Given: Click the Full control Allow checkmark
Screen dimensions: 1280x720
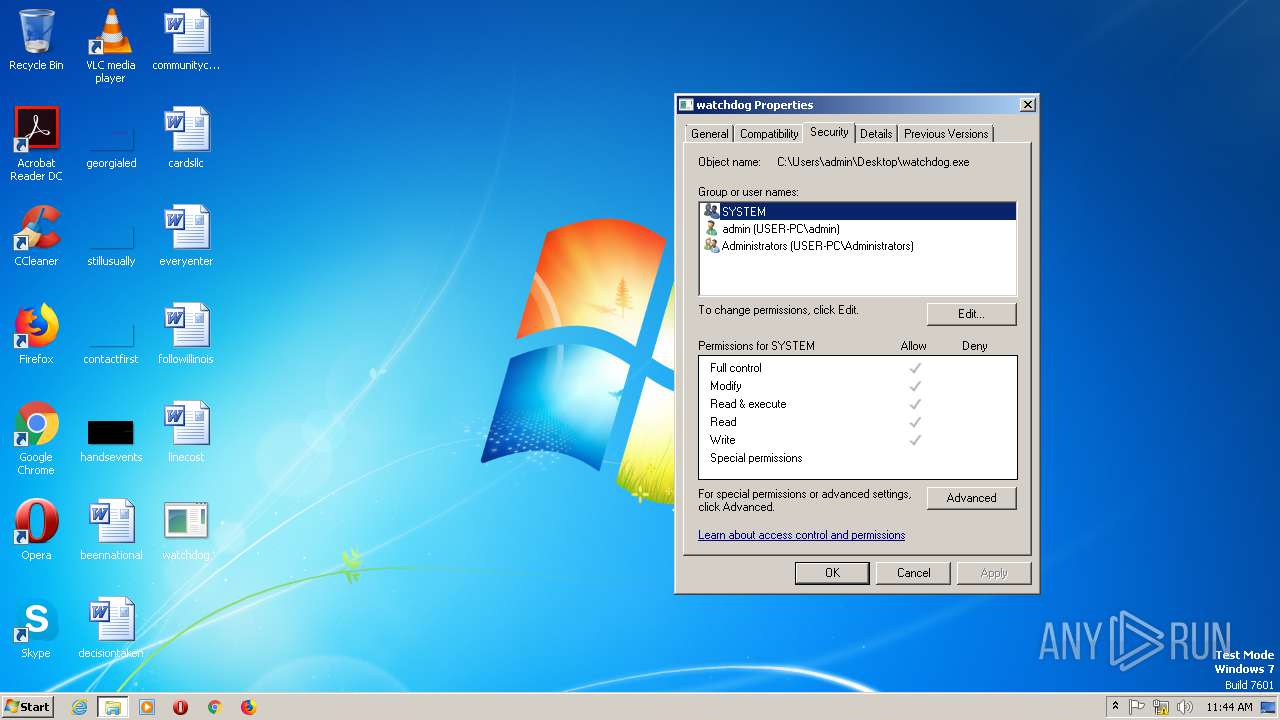Looking at the screenshot, I should [x=914, y=368].
